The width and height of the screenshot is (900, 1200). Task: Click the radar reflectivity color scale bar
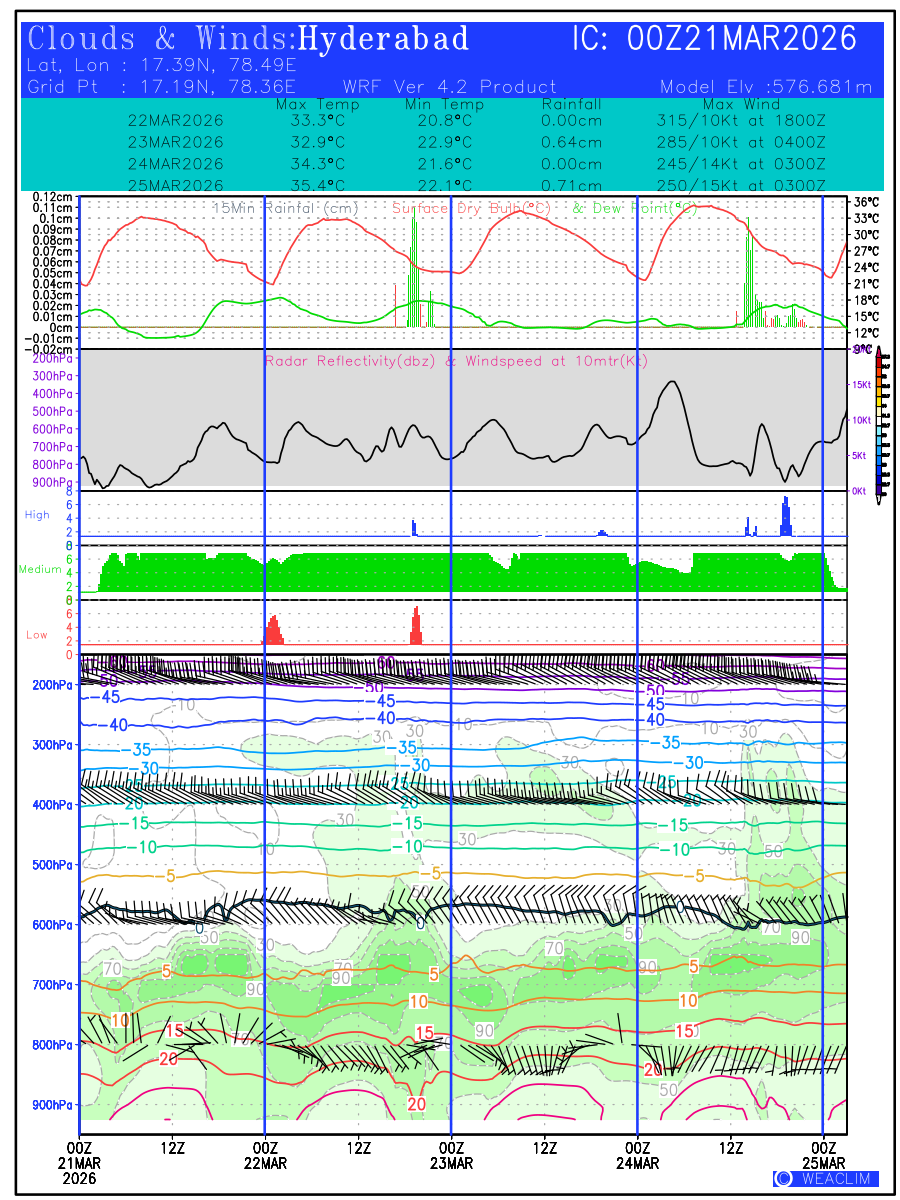[x=879, y=421]
